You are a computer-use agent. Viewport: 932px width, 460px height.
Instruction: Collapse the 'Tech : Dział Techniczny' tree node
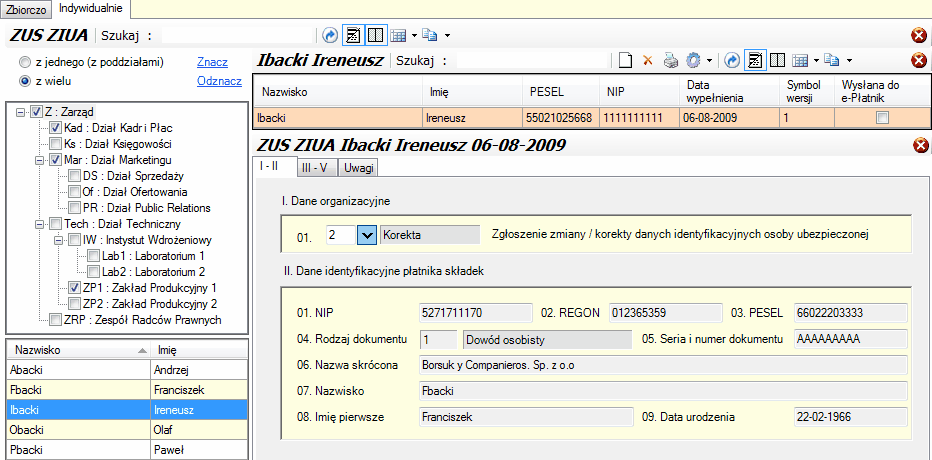coord(39,223)
